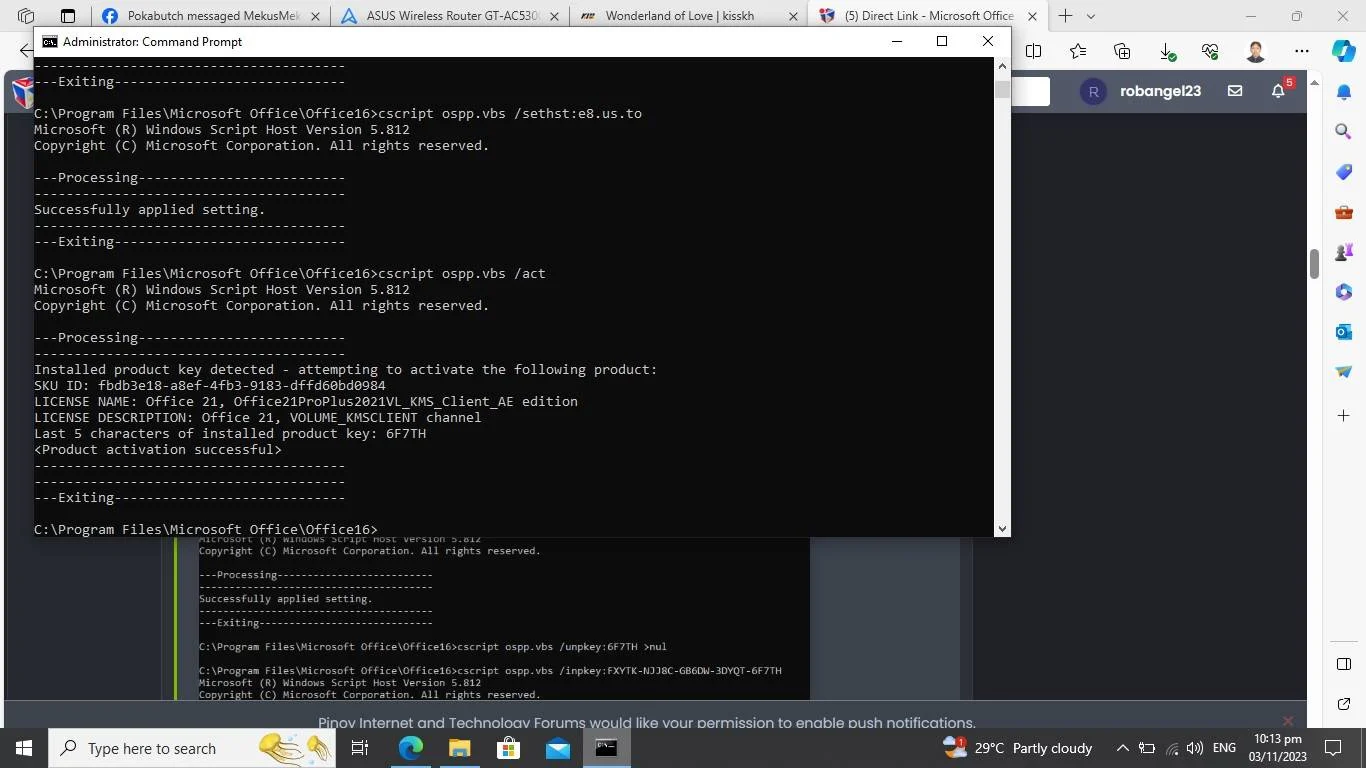This screenshot has width=1366, height=768.
Task: Close the Direct Link Microsoft Office tab
Action: (1032, 16)
